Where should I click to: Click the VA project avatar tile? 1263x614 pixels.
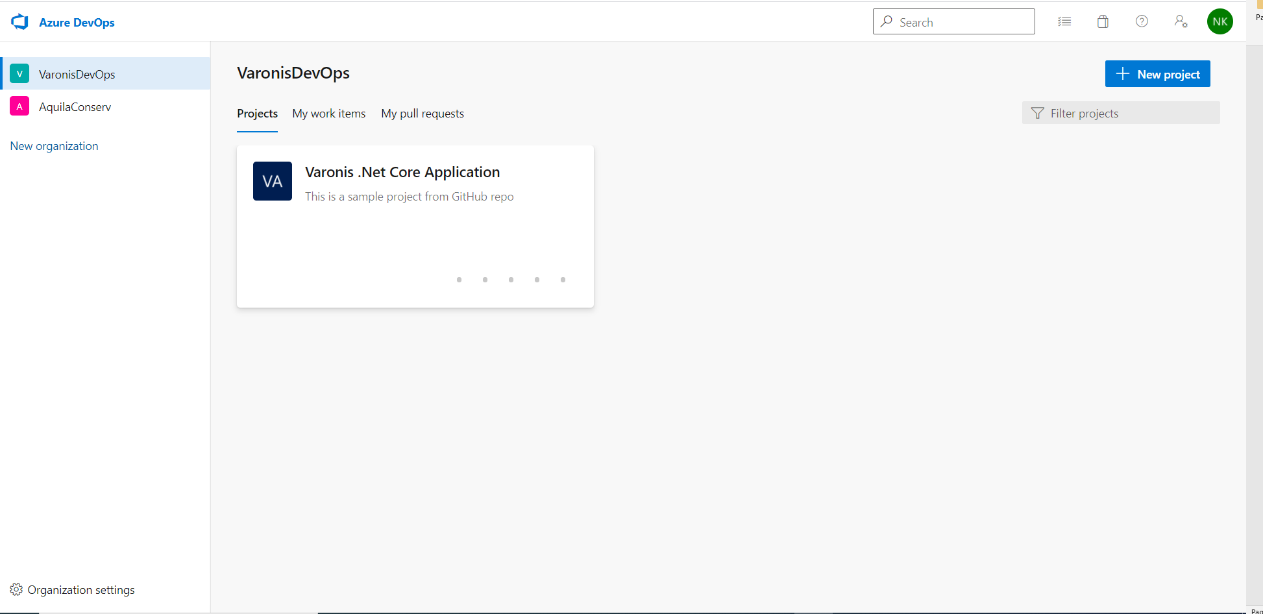(272, 181)
